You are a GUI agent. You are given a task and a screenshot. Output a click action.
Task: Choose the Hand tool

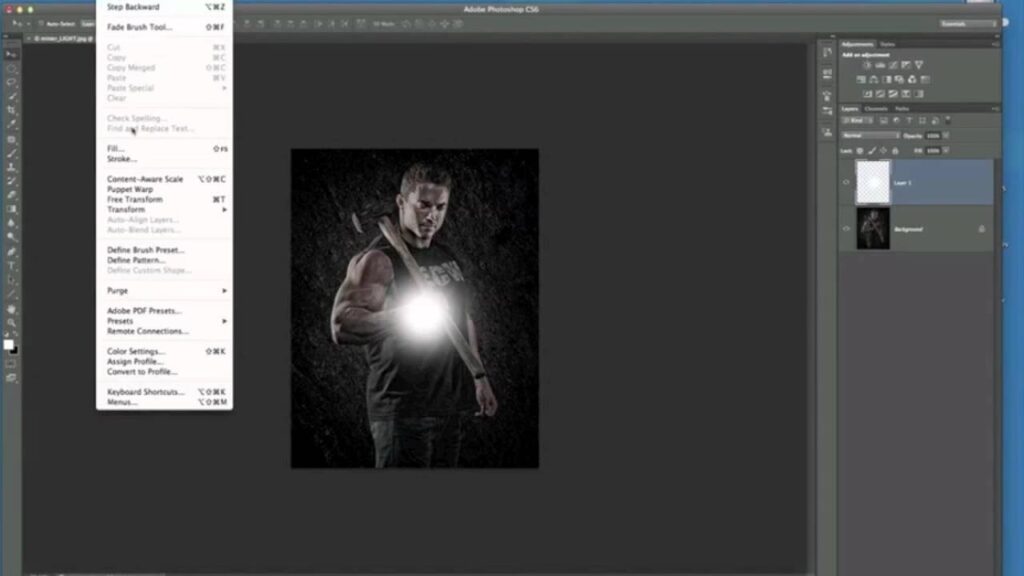pos(11,309)
